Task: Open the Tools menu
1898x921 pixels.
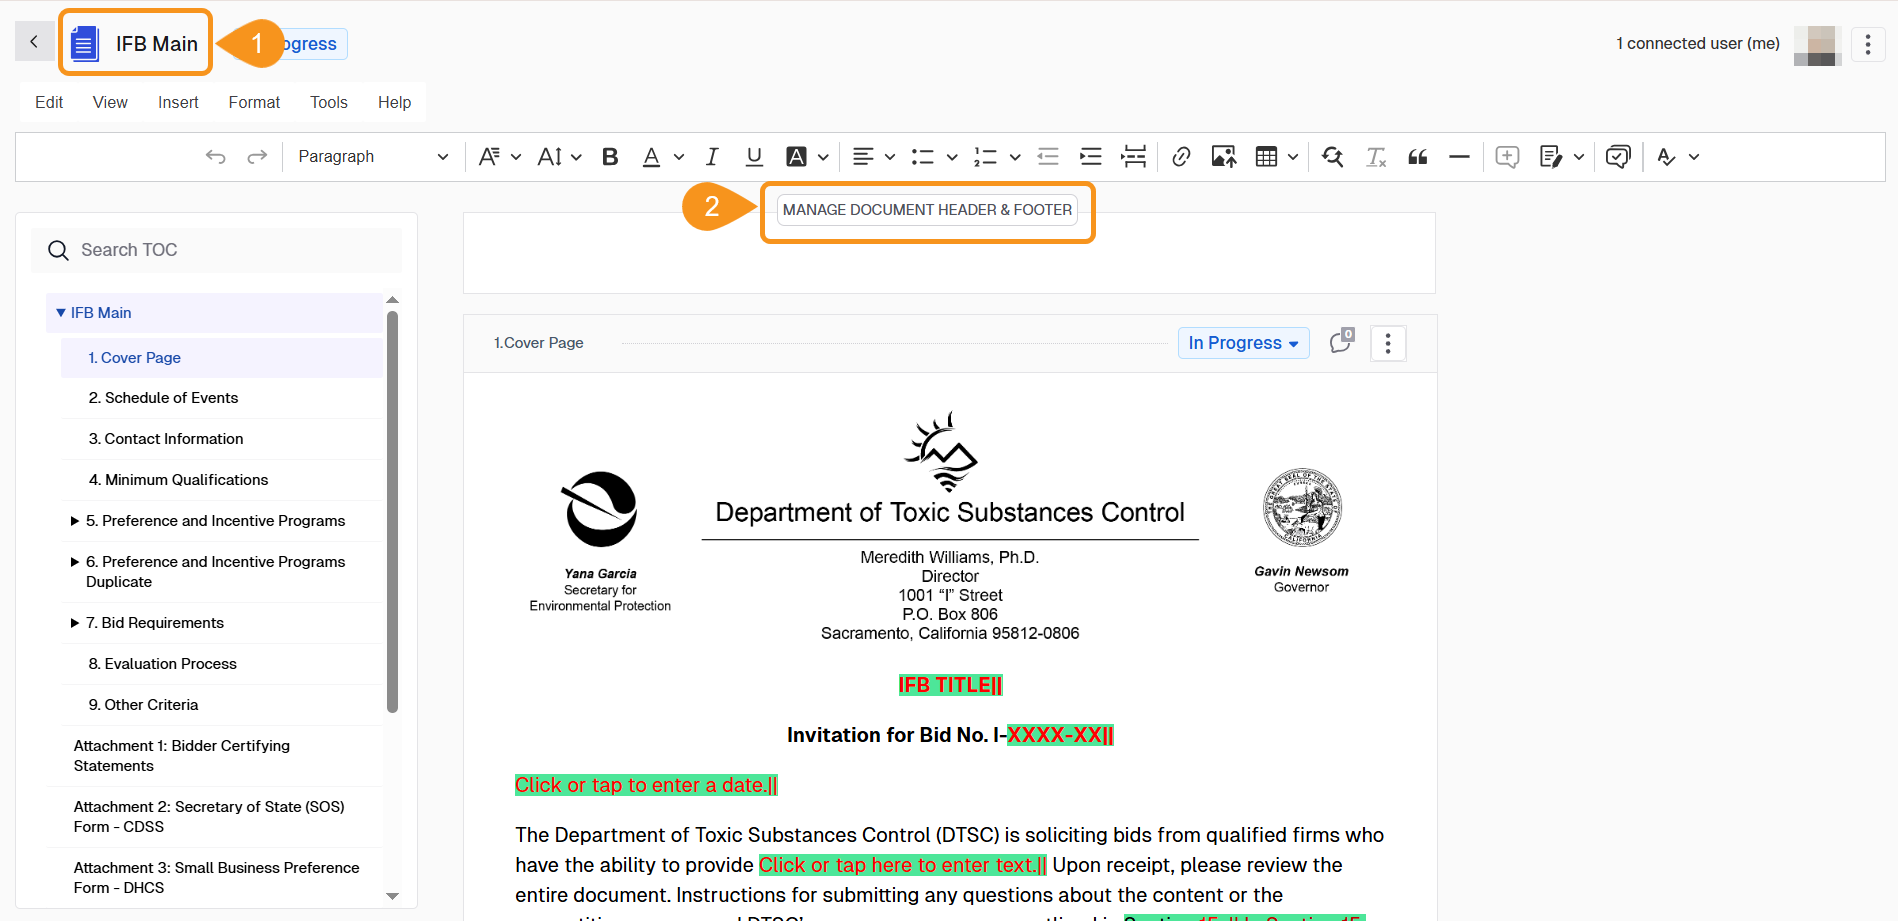Action: (328, 101)
